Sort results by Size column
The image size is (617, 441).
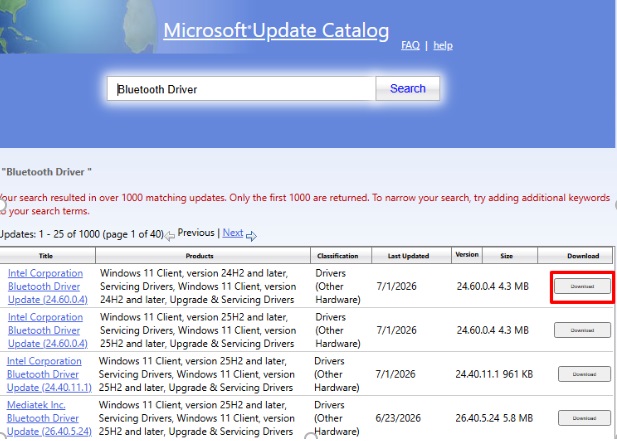coord(506,256)
